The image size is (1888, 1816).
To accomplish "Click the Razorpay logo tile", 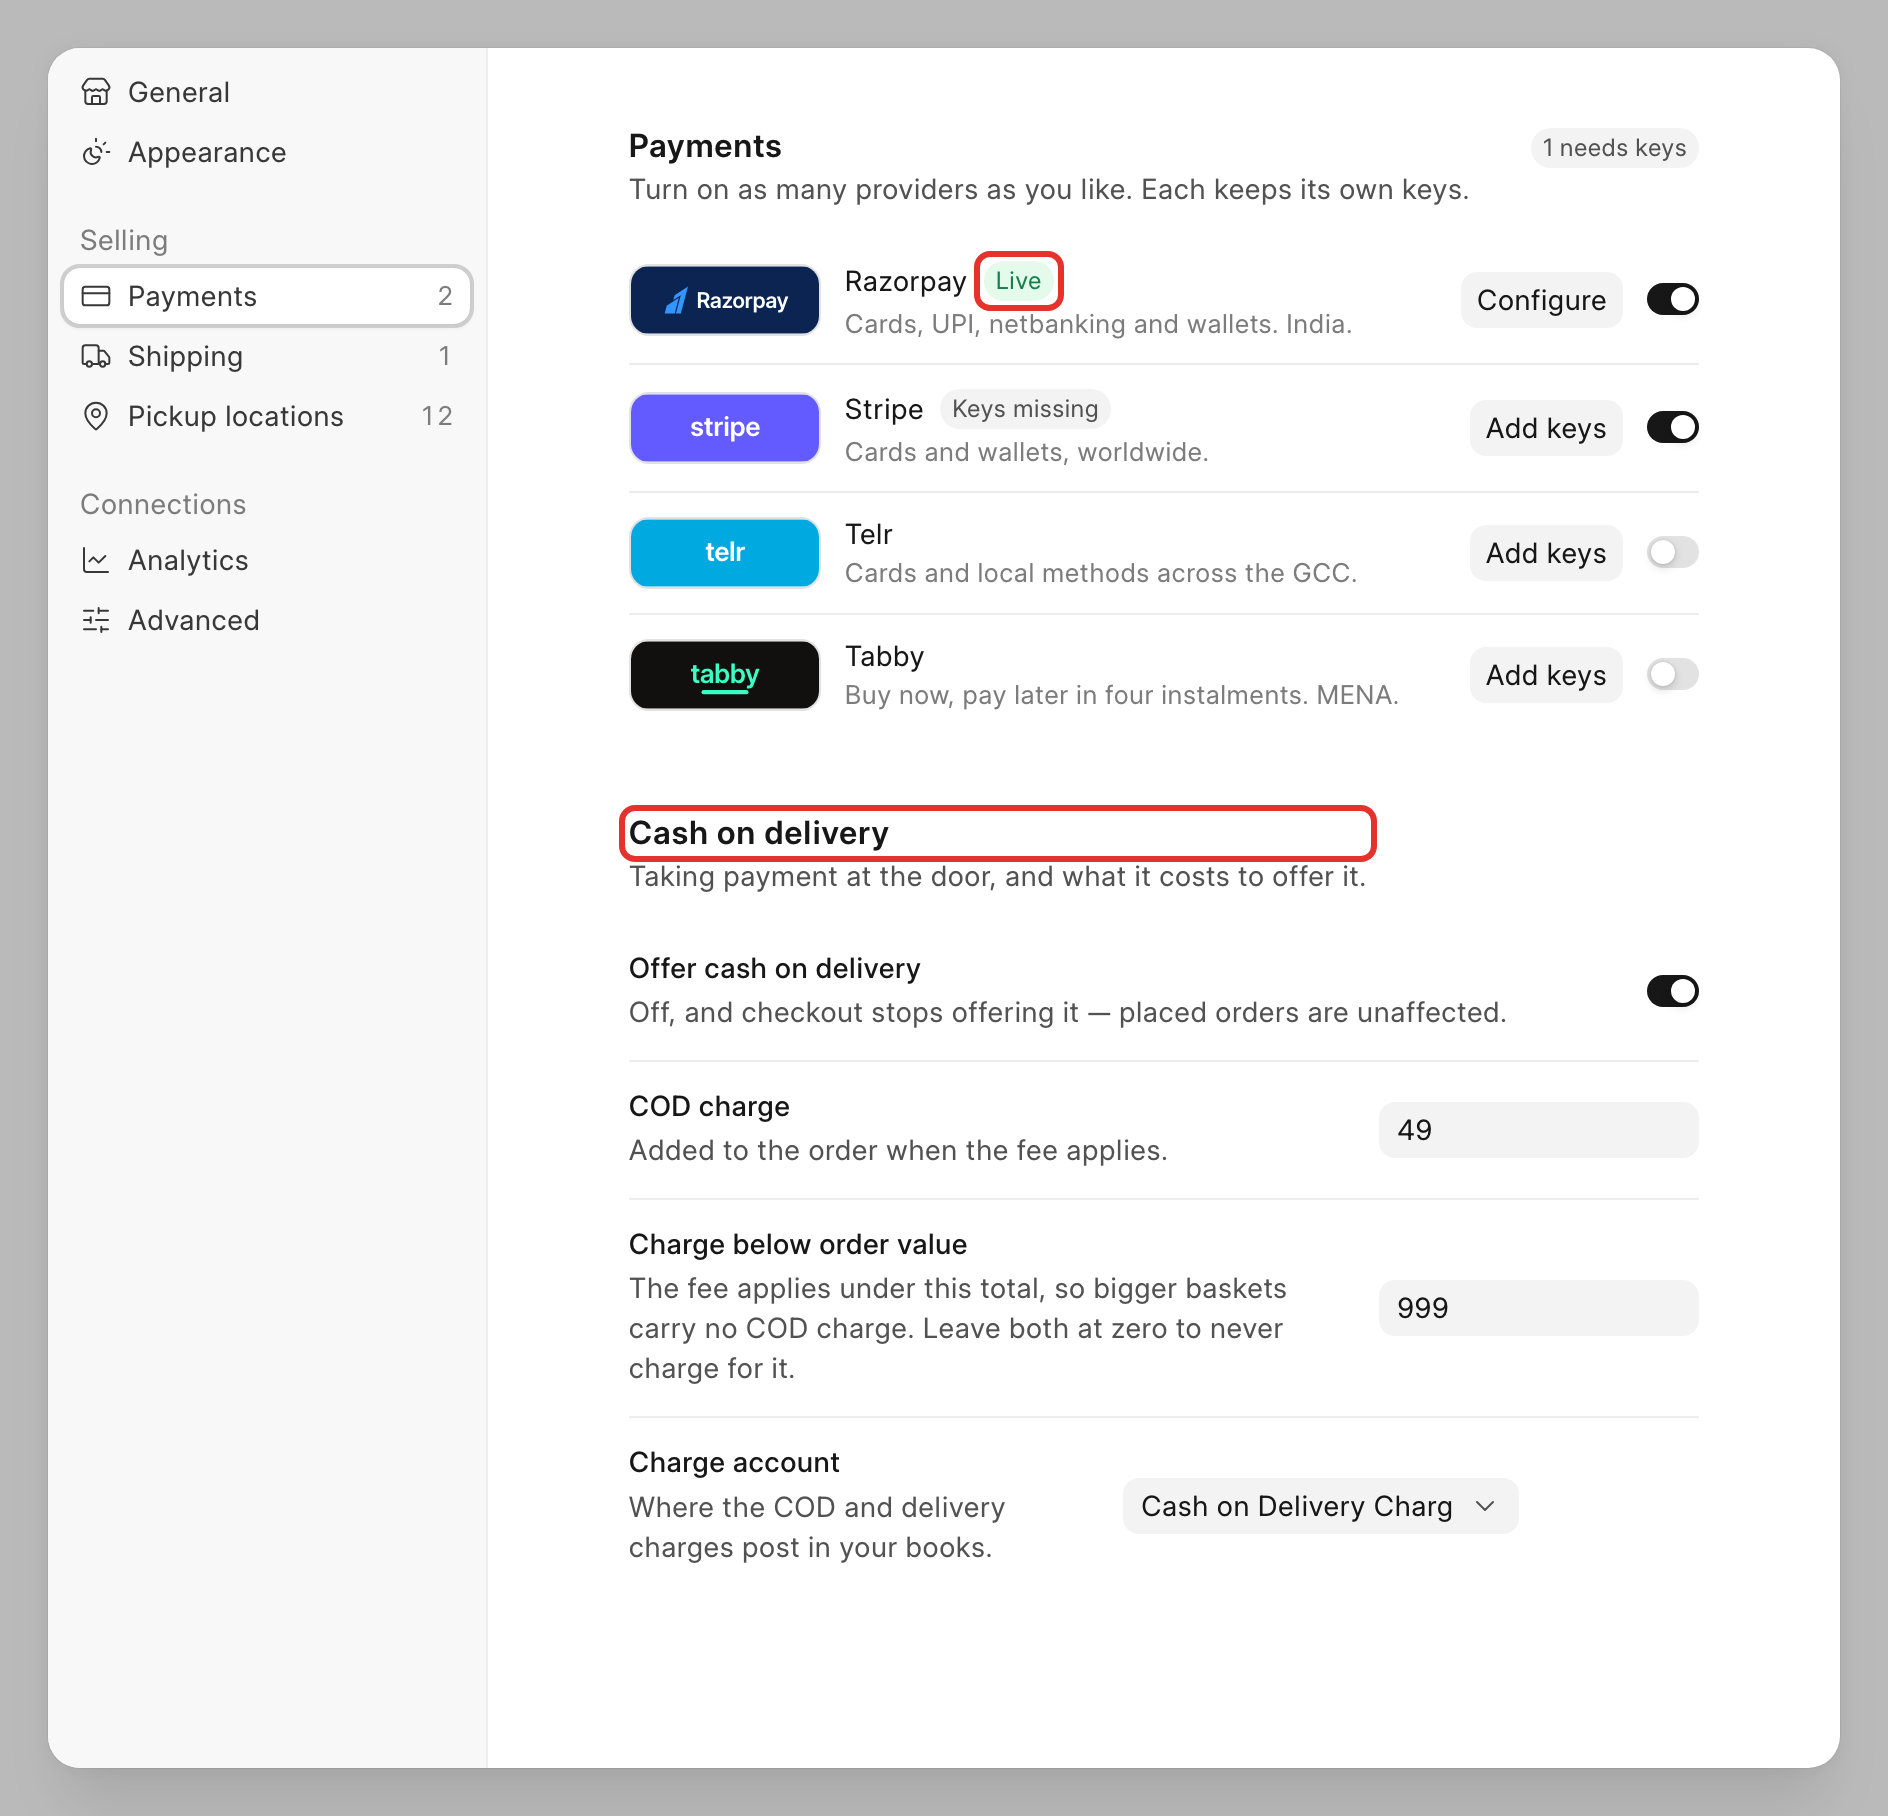I will click(x=725, y=300).
